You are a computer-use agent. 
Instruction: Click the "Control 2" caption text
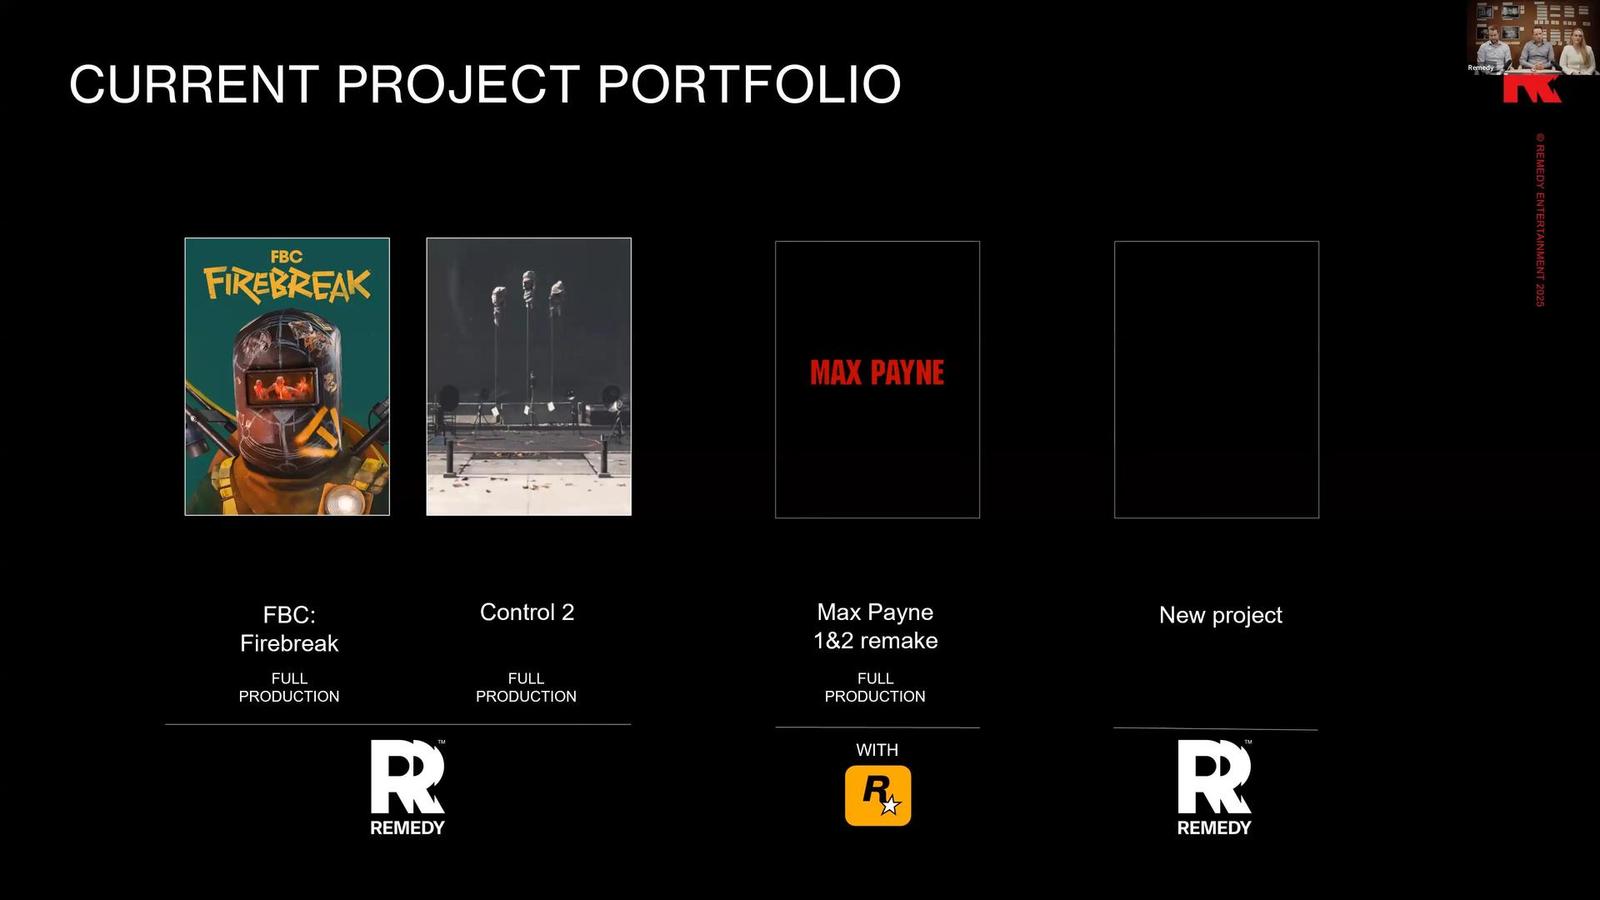[527, 612]
